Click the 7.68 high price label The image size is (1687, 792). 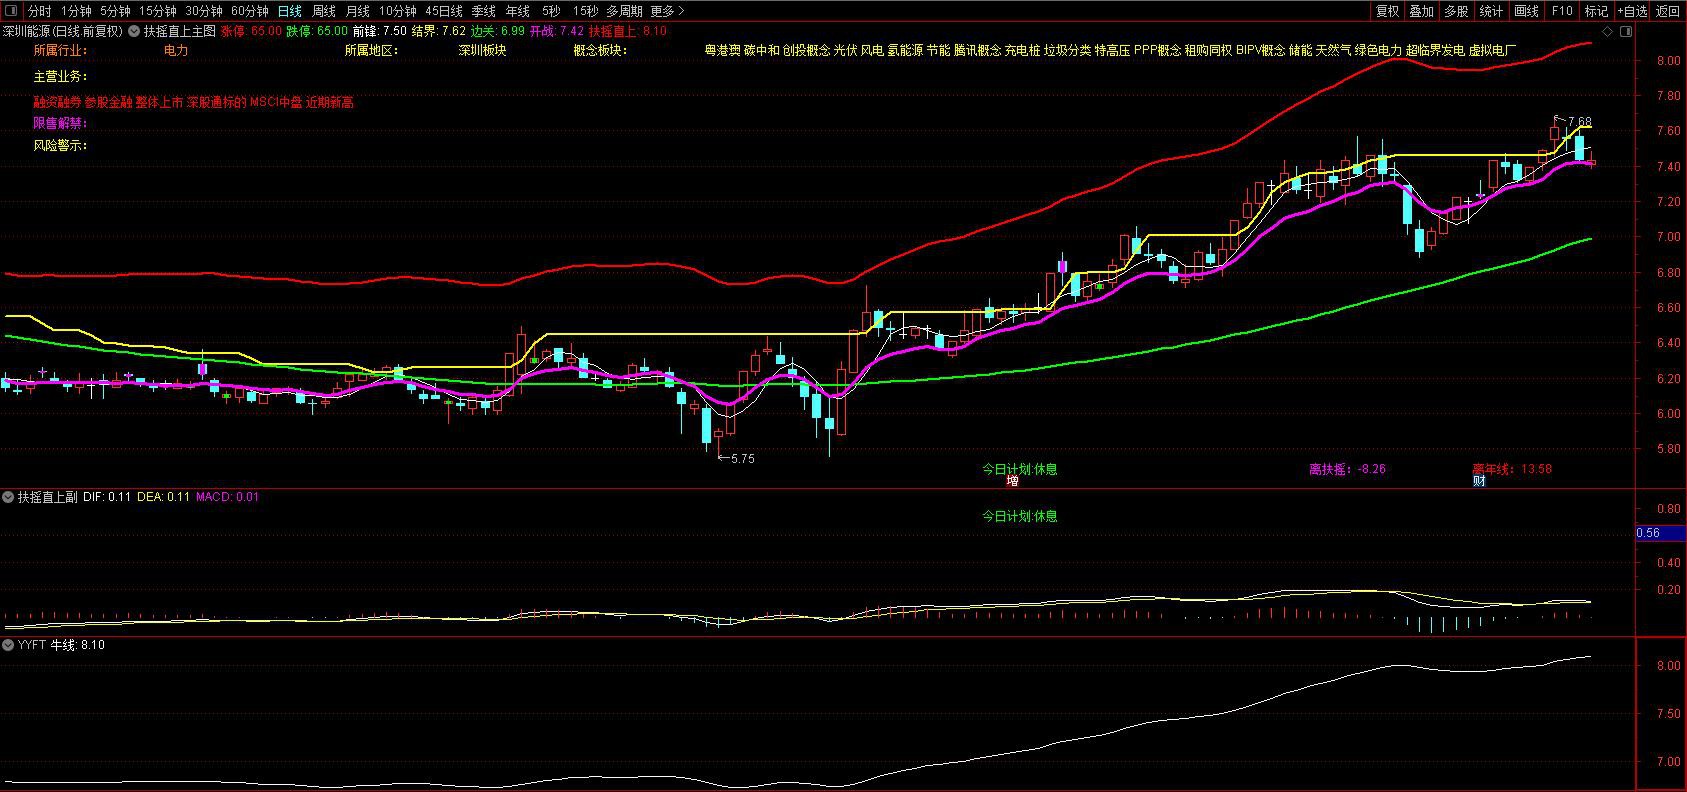[x=1579, y=122]
